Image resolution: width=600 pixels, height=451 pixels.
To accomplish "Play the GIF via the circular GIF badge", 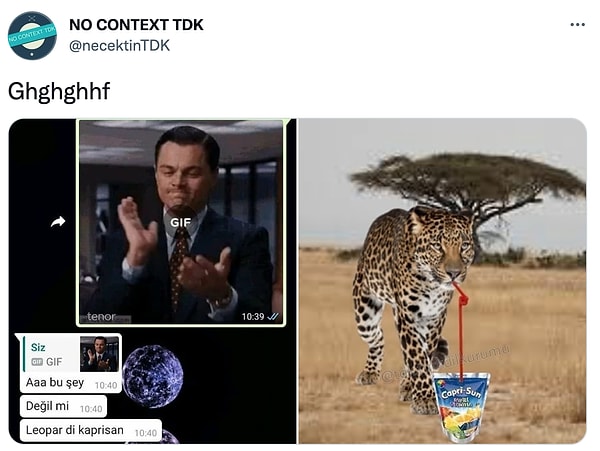I will point(181,222).
